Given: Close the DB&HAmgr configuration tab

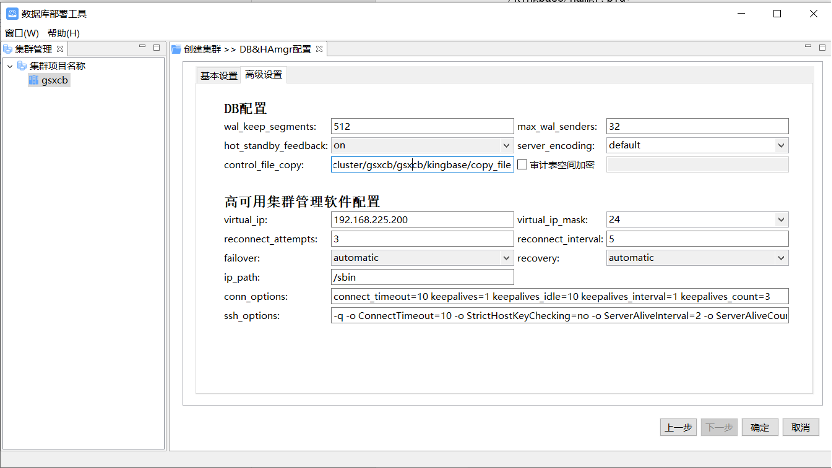Looking at the screenshot, I should (319, 49).
